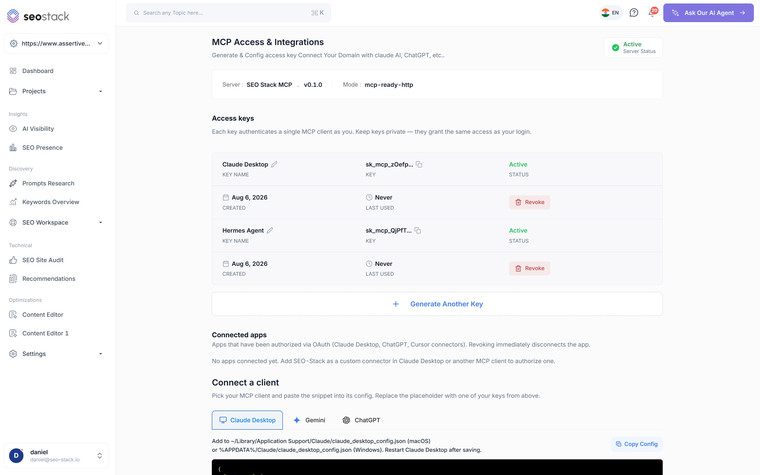760x475 pixels.
Task: Expand the Projects menu arrow
Action: (x=101, y=91)
